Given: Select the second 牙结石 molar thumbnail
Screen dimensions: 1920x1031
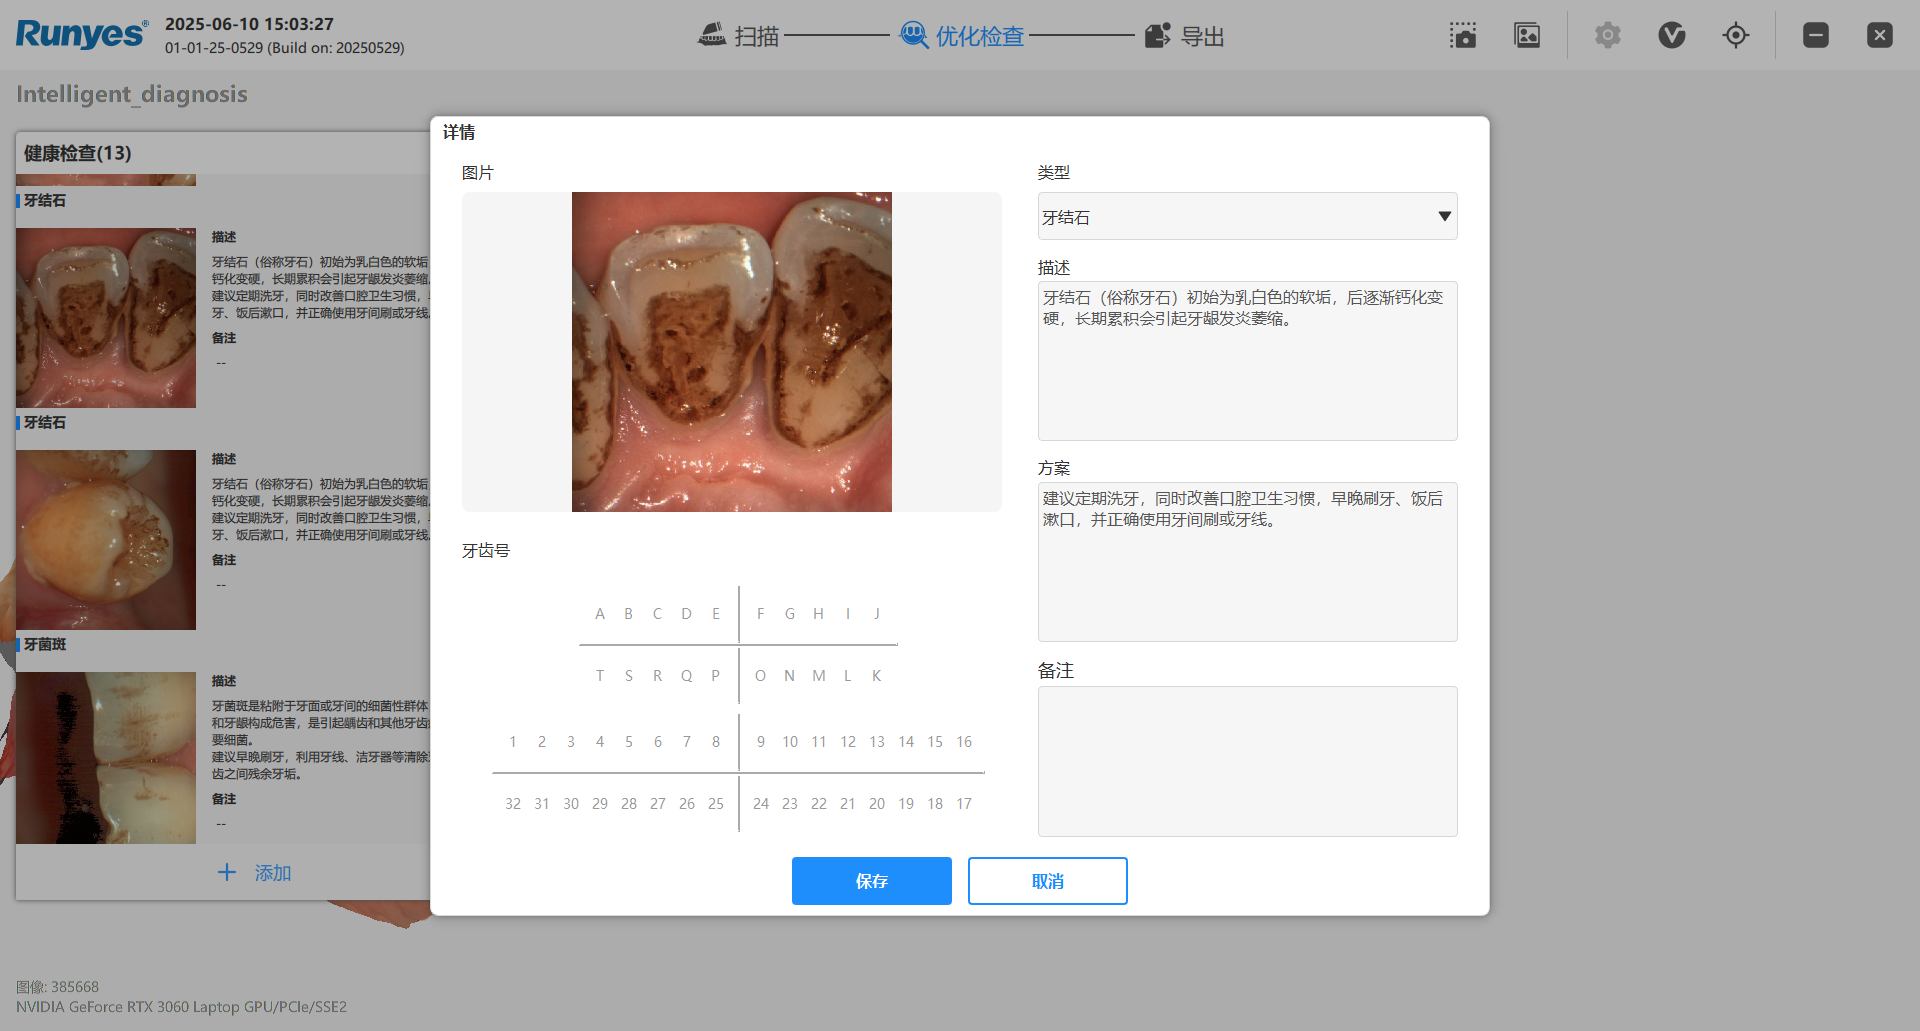Looking at the screenshot, I should tap(106, 540).
